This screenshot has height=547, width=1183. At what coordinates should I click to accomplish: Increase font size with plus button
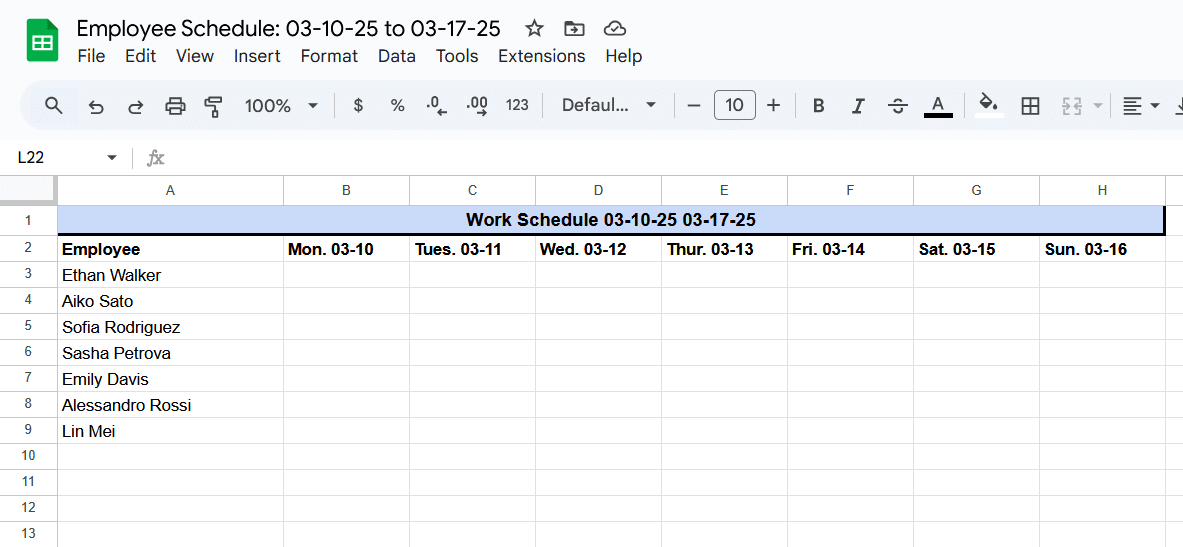[773, 106]
